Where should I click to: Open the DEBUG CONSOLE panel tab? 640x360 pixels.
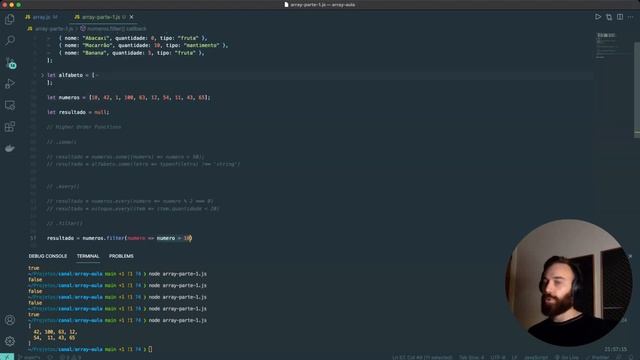coord(48,256)
